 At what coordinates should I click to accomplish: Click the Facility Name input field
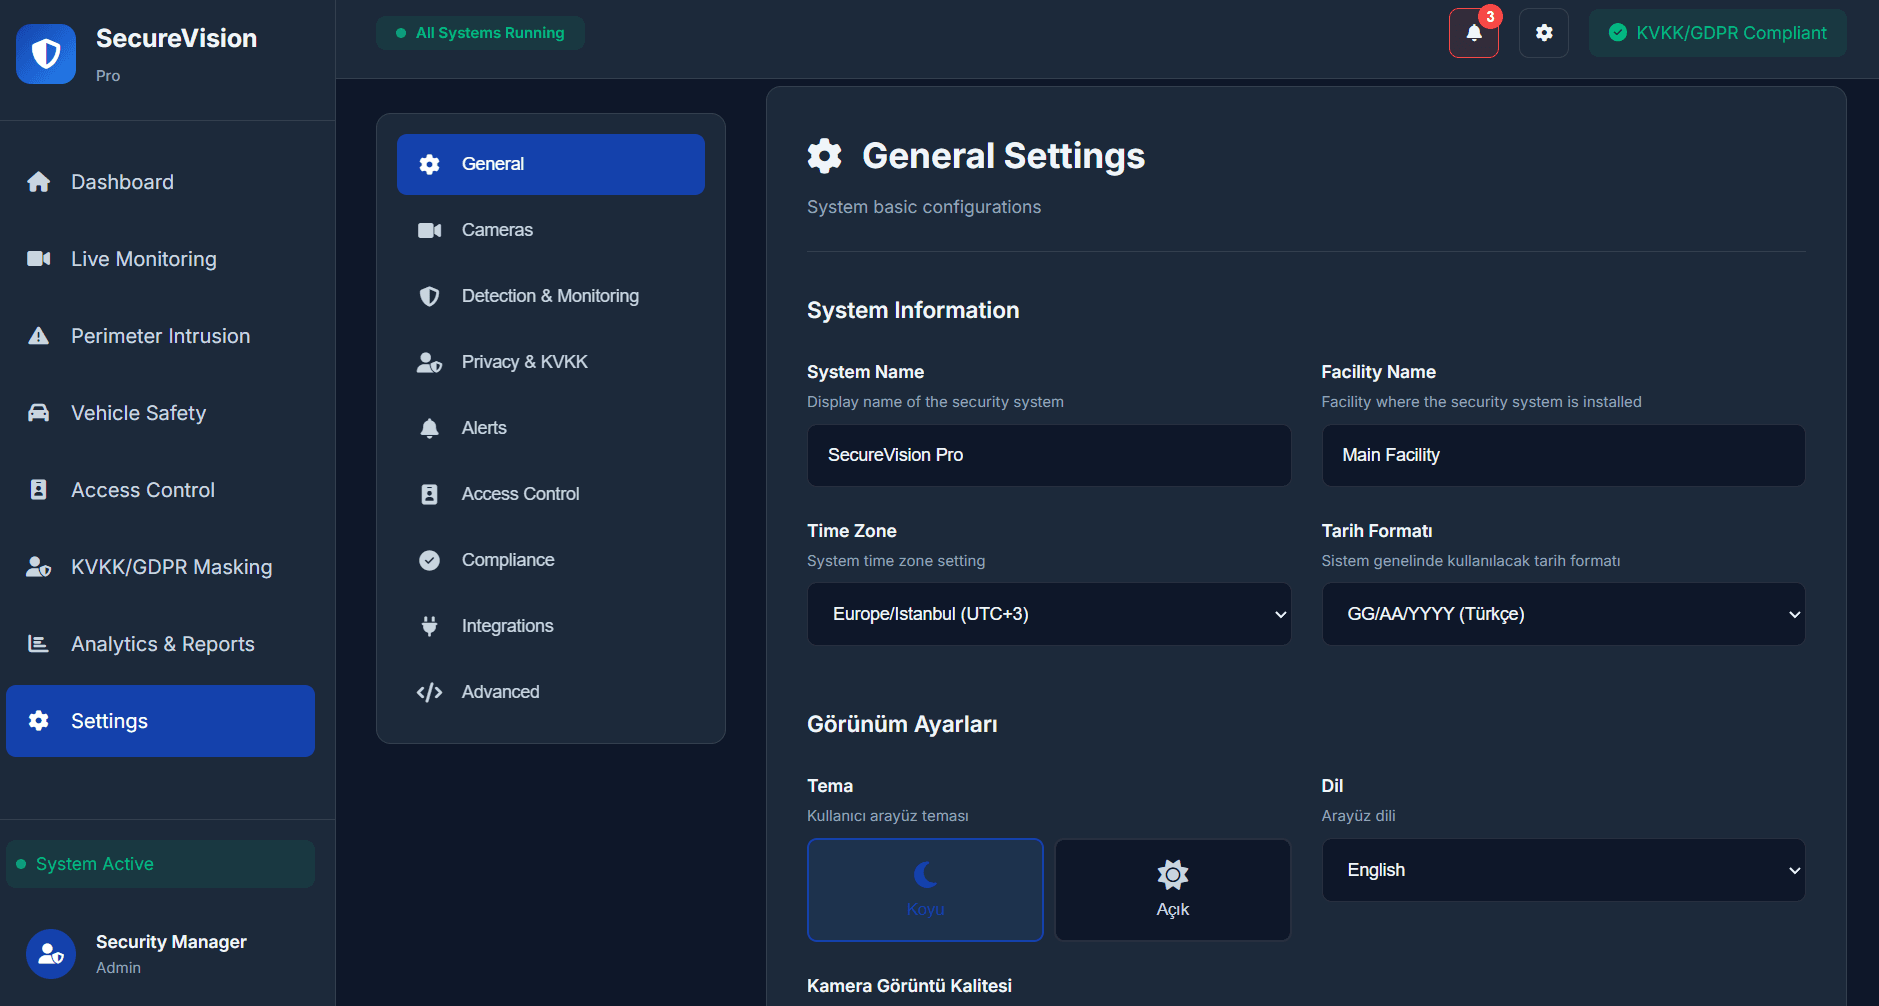point(1562,455)
